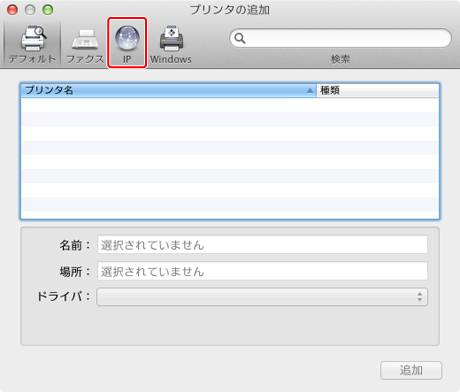Viewport: 460px width, 392px height.
Task: Toggle the sort arrow in プリンタ名 header
Action: point(310,90)
